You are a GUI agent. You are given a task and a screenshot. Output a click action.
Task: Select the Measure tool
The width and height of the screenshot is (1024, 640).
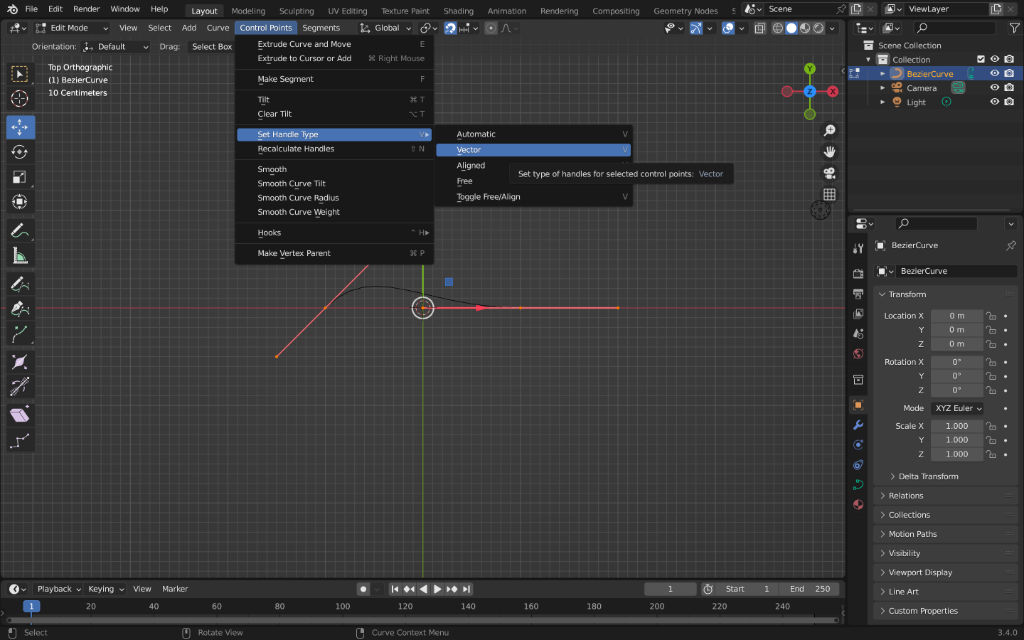coord(20,256)
